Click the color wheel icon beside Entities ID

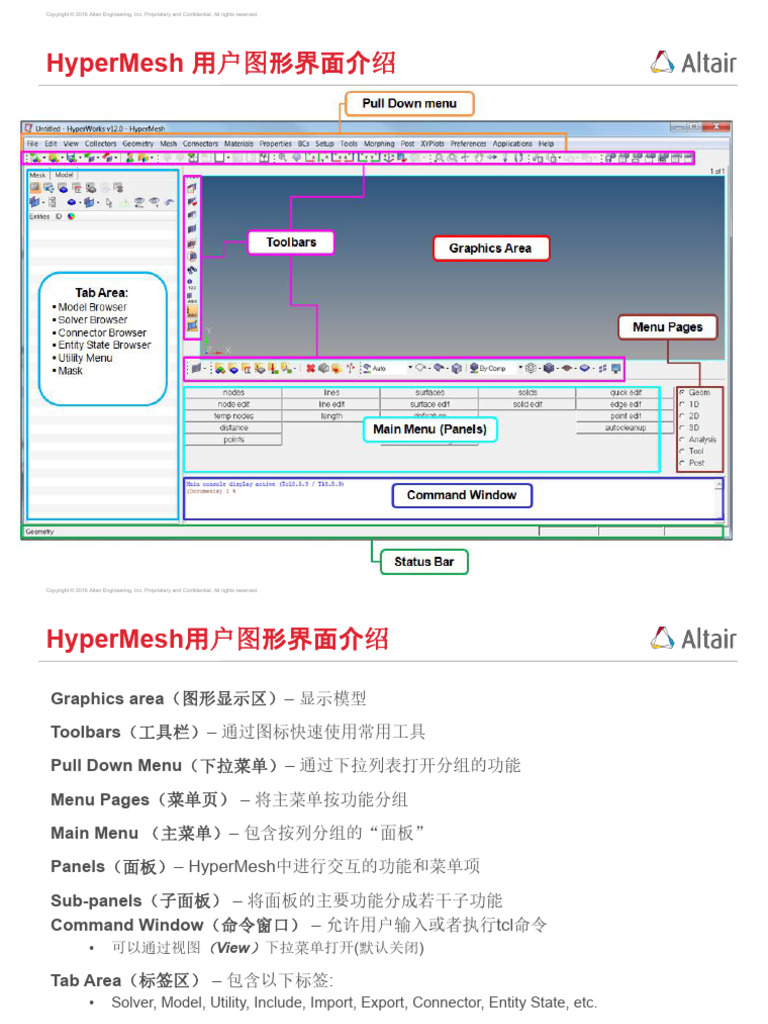71,216
